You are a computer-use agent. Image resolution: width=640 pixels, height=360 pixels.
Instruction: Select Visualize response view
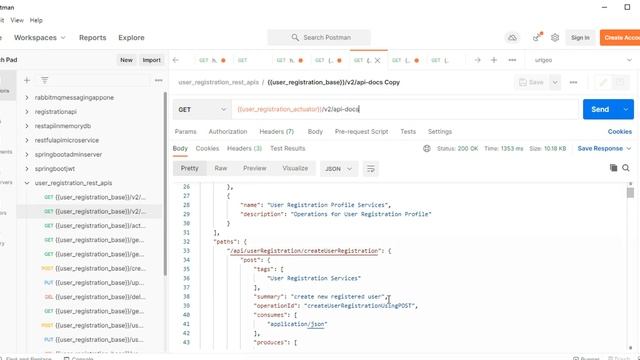[295, 169]
